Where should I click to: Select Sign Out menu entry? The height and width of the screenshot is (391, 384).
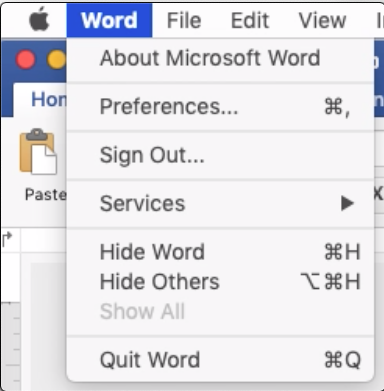(220, 155)
